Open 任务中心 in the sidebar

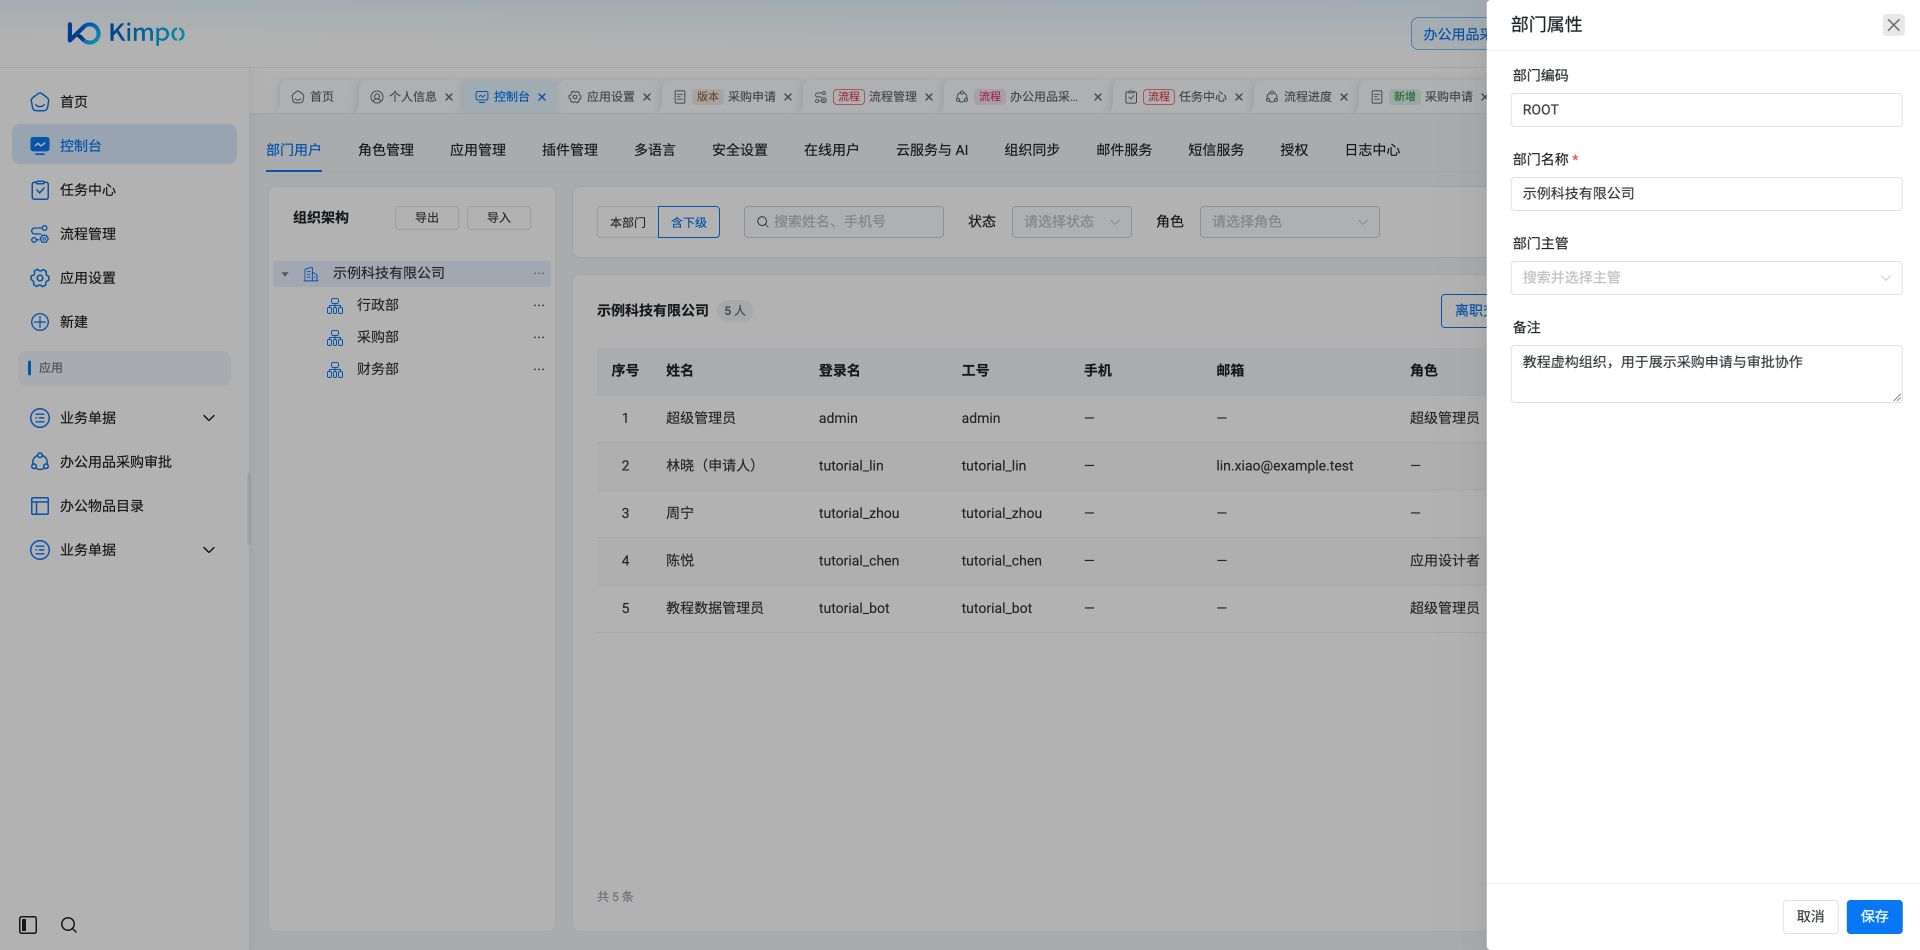(x=124, y=189)
